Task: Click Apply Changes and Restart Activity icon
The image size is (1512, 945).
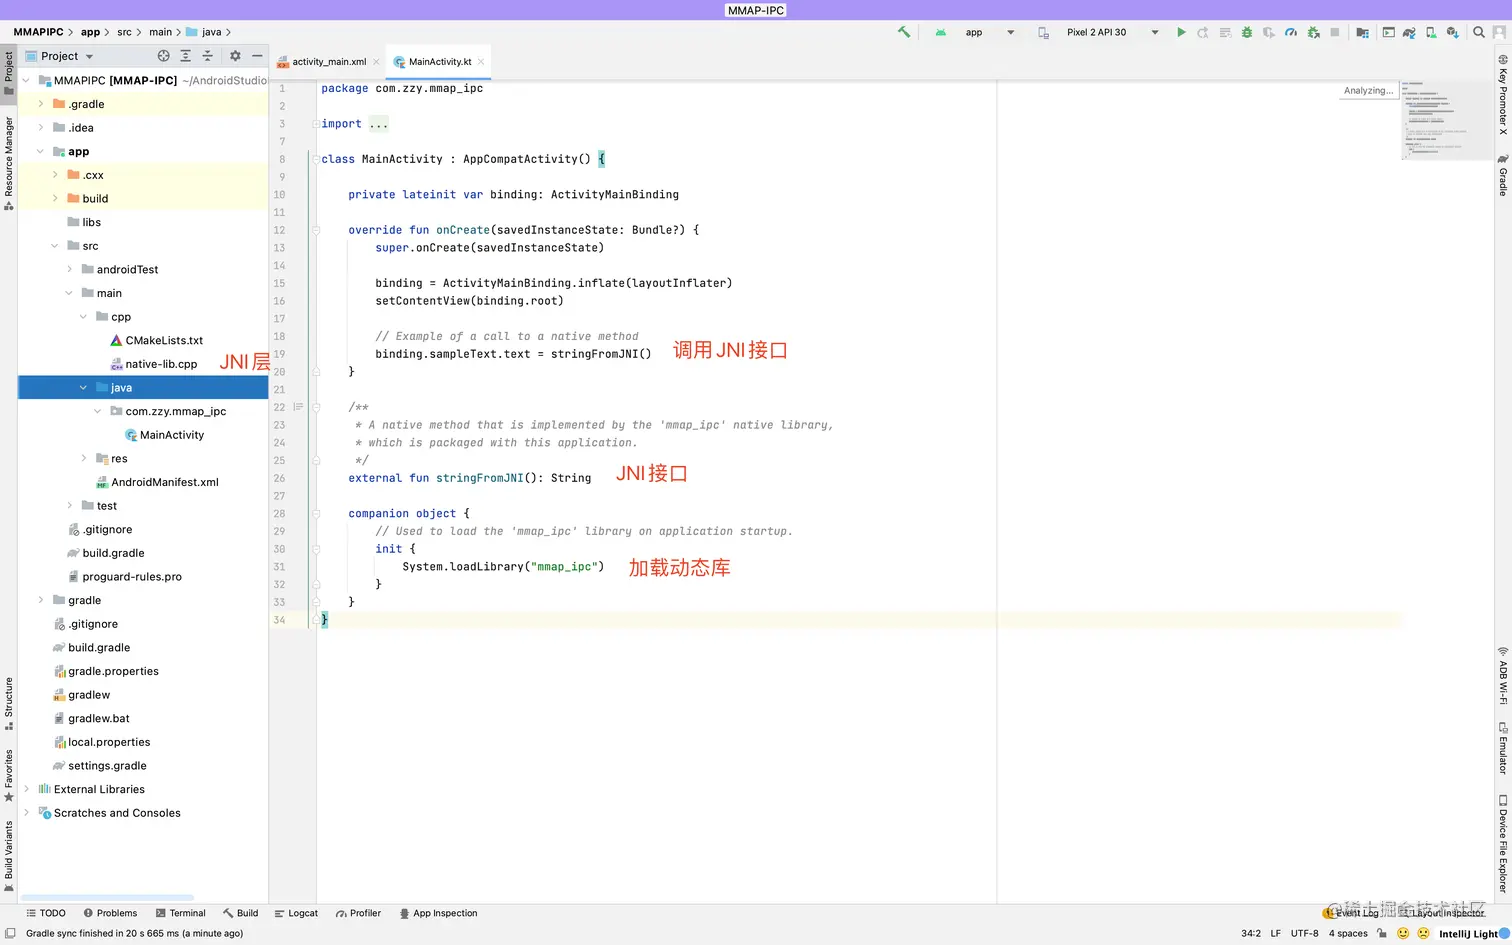Action: pyautogui.click(x=1203, y=32)
